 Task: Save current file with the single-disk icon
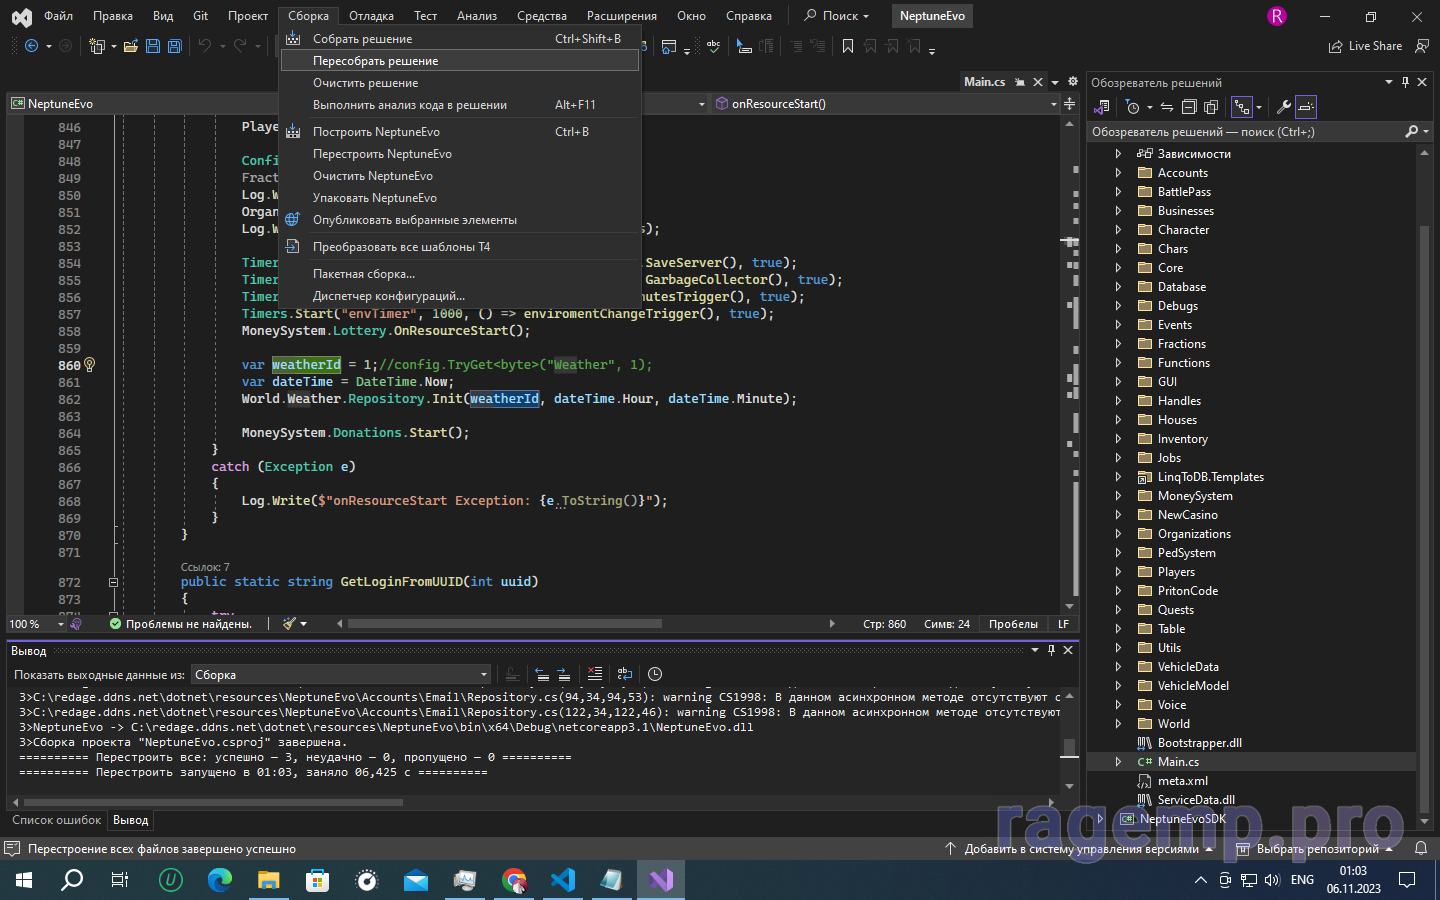[153, 46]
